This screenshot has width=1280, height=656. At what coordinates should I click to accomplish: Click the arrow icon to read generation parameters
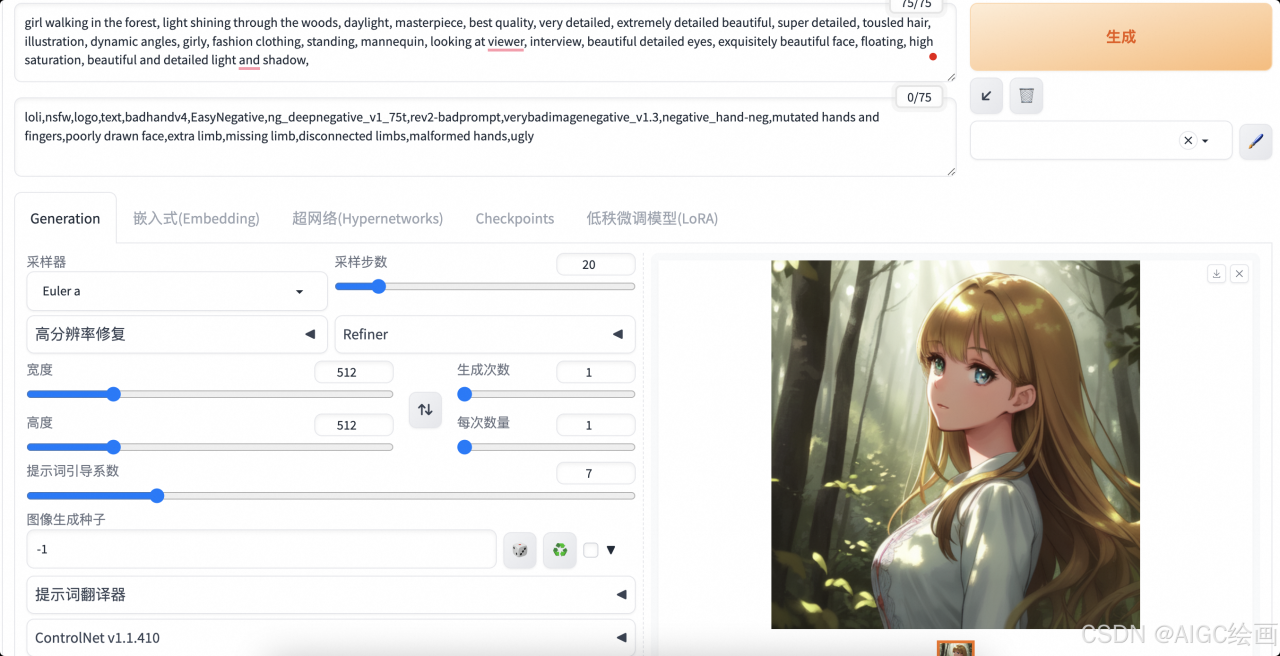click(987, 96)
